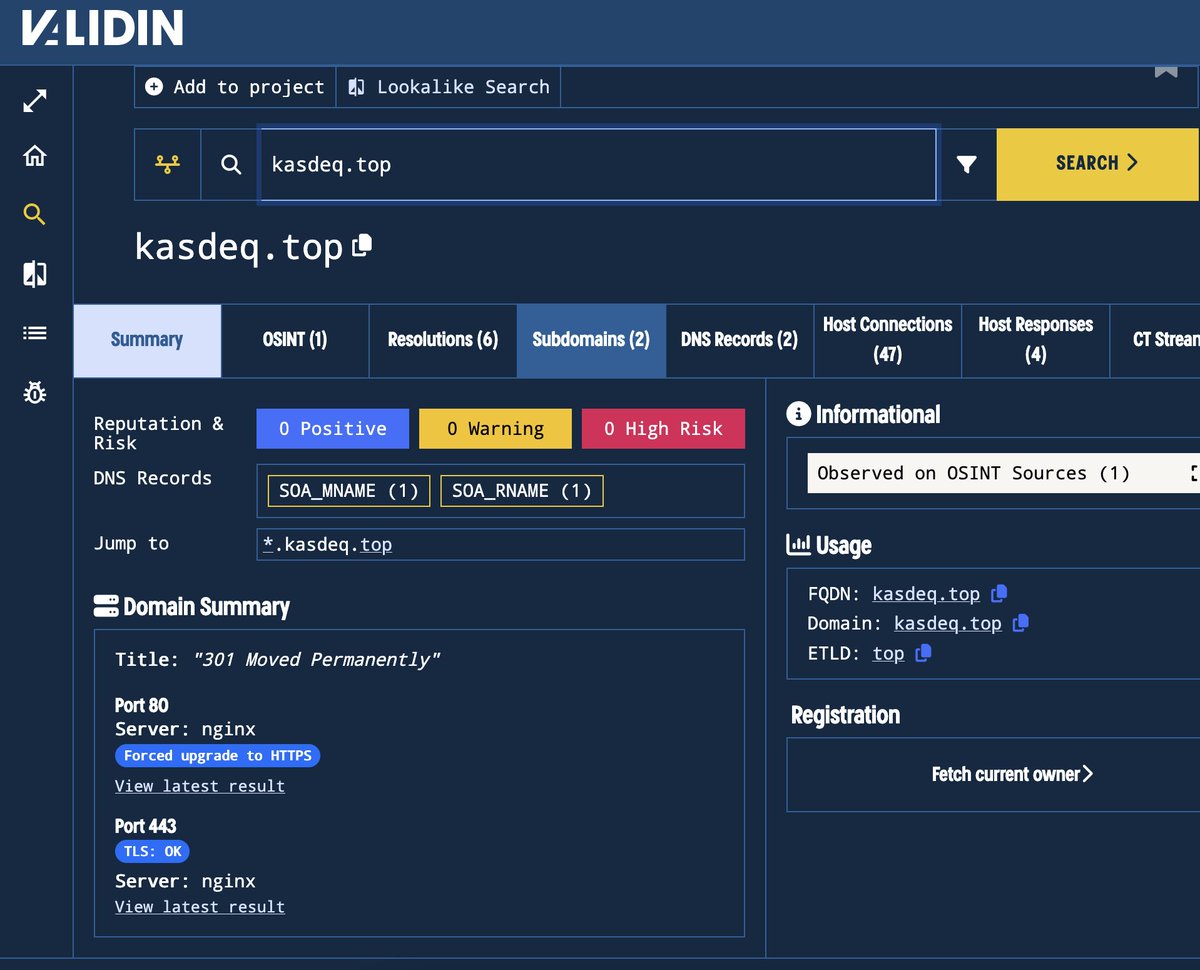Screen dimensions: 1200x970
Task: Click the Forced upgrade to HTTPS badge
Action: point(218,756)
